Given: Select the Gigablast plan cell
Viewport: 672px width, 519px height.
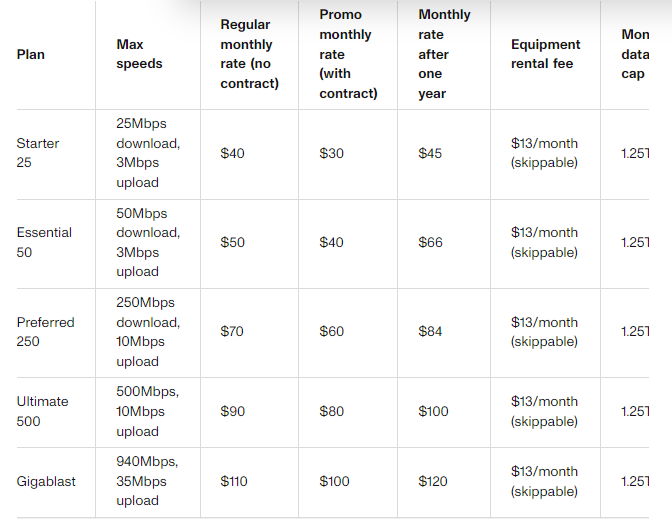Looking at the screenshot, I should pyautogui.click(x=46, y=481).
